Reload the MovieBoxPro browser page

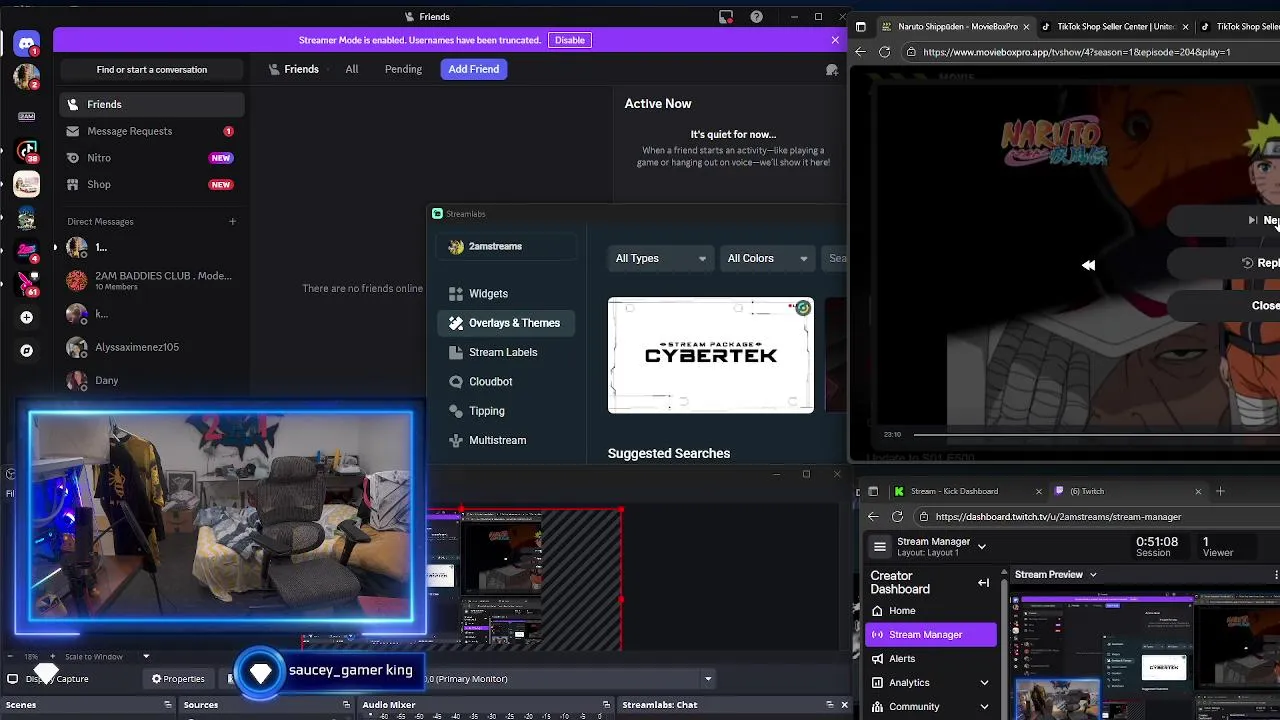[x=885, y=52]
